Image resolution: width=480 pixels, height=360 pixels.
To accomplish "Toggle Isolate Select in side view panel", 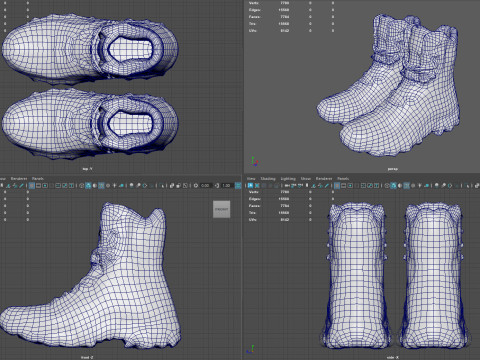I will point(468,185).
